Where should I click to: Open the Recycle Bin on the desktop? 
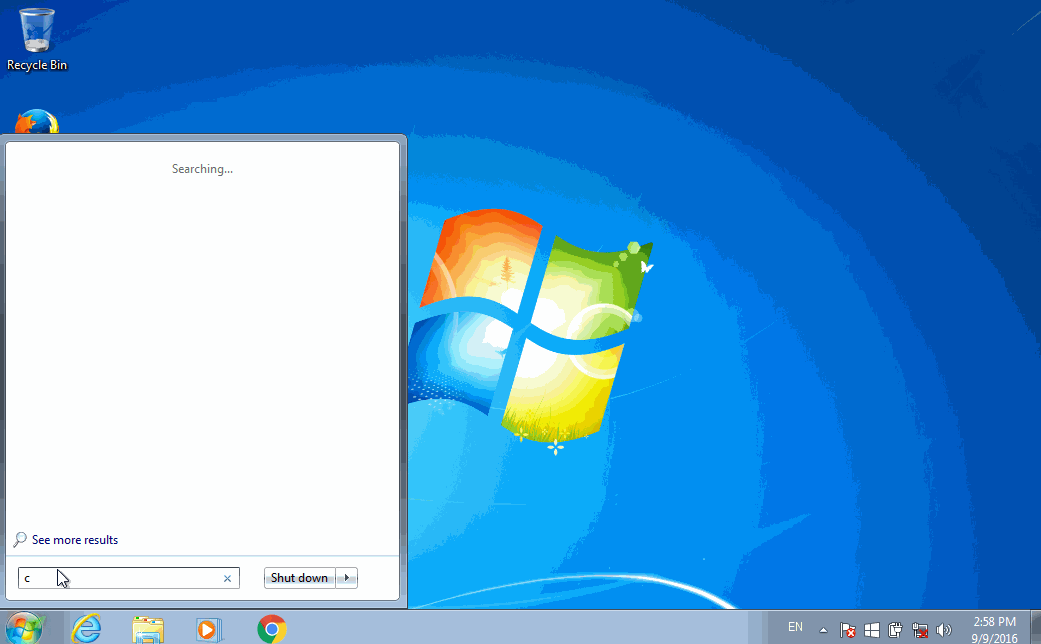(36, 30)
